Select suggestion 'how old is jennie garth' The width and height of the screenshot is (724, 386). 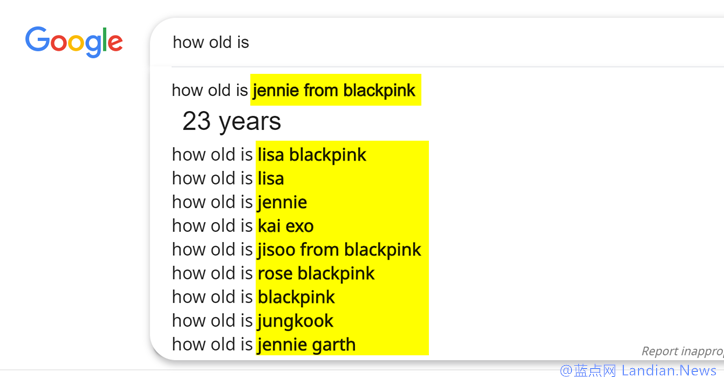point(264,344)
